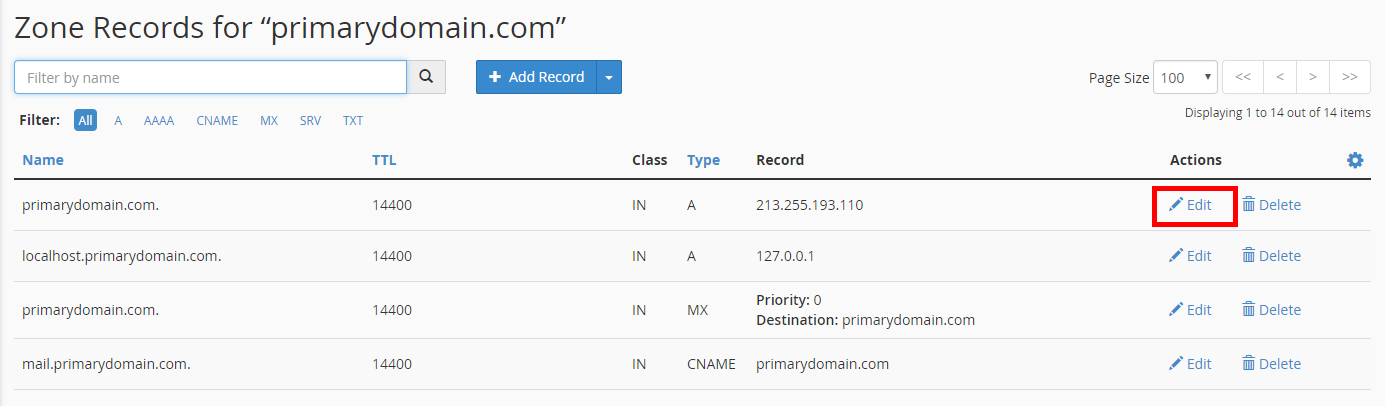
Task: Focus the Filter by name field
Action: point(210,77)
